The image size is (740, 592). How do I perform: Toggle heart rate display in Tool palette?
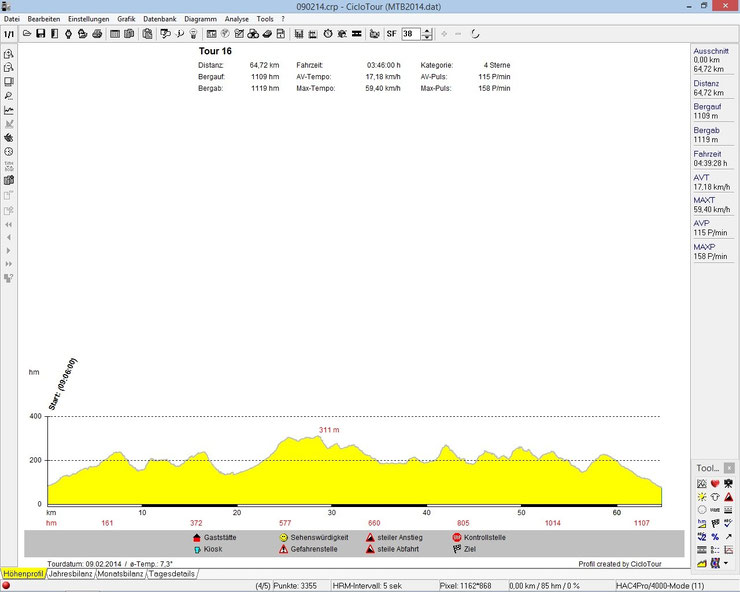click(x=715, y=483)
